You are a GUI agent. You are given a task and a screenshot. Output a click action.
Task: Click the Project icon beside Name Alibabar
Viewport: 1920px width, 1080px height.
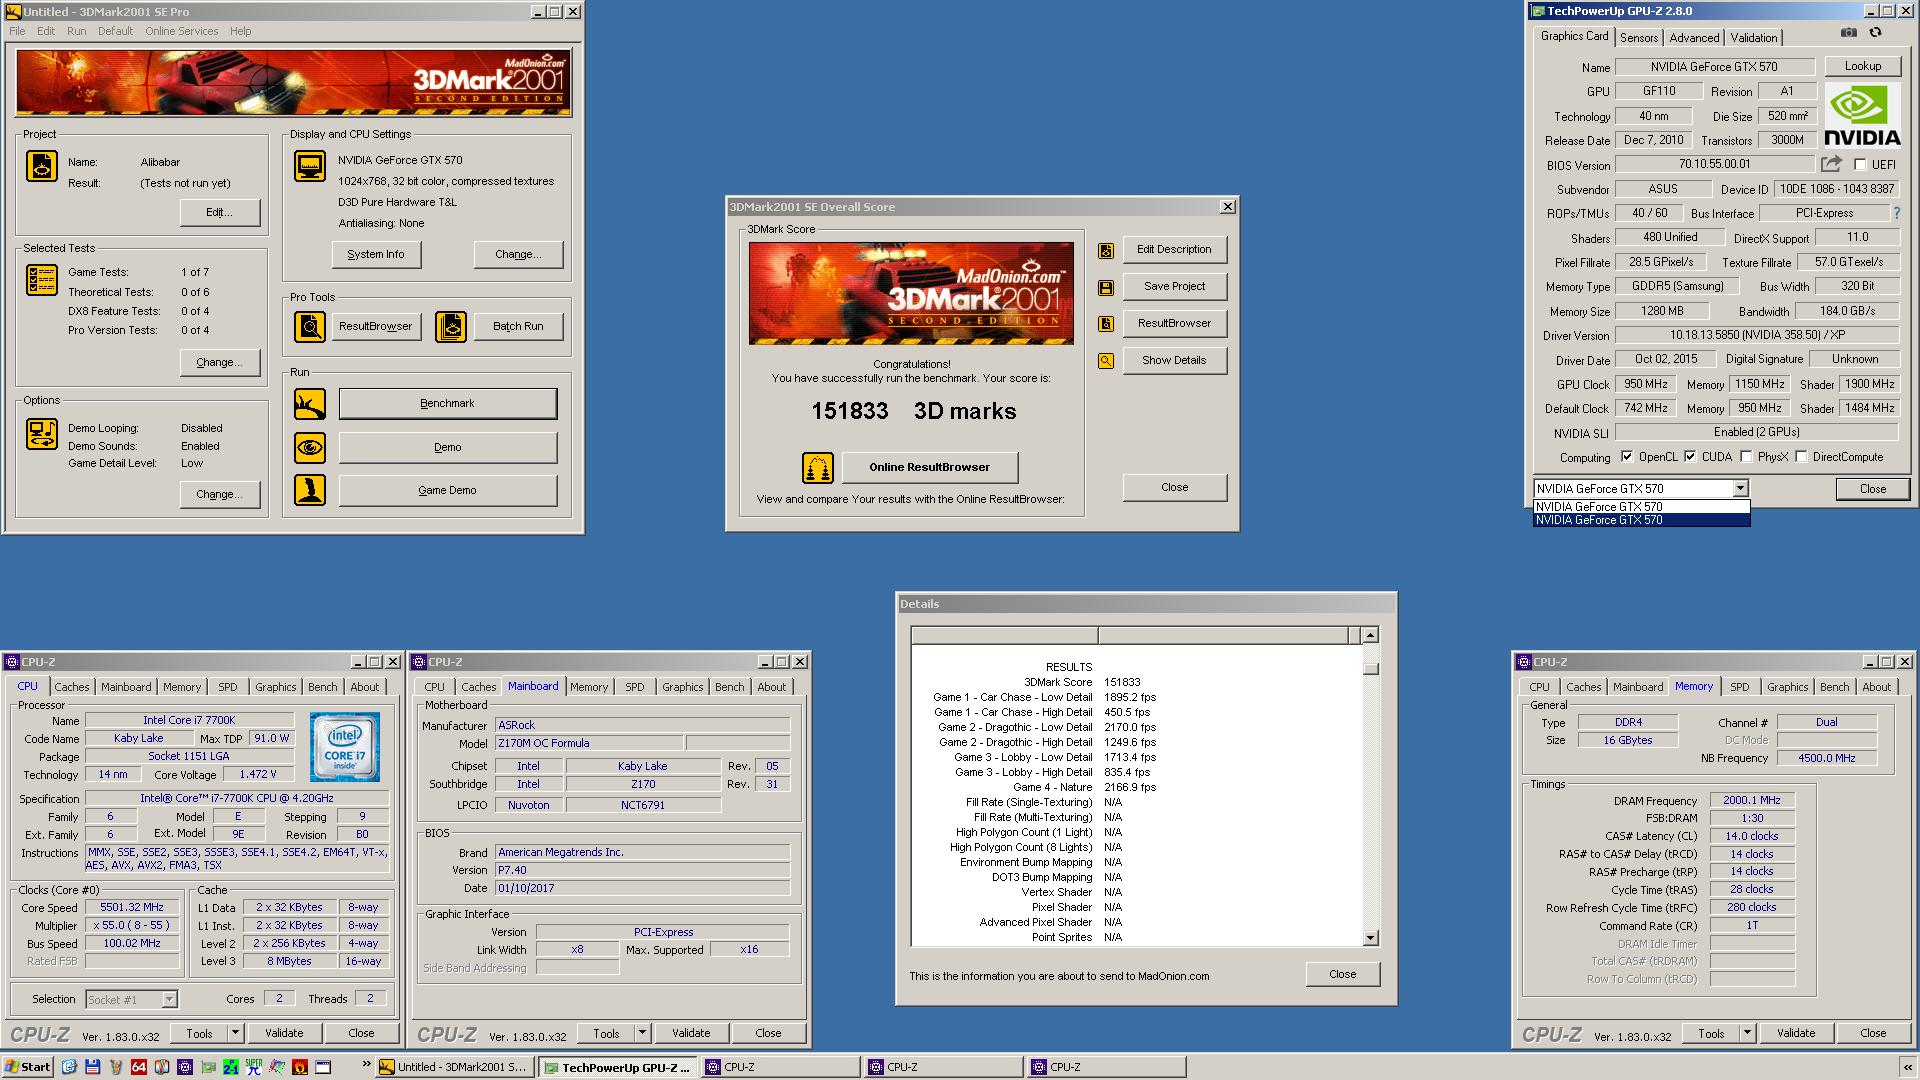[x=42, y=166]
